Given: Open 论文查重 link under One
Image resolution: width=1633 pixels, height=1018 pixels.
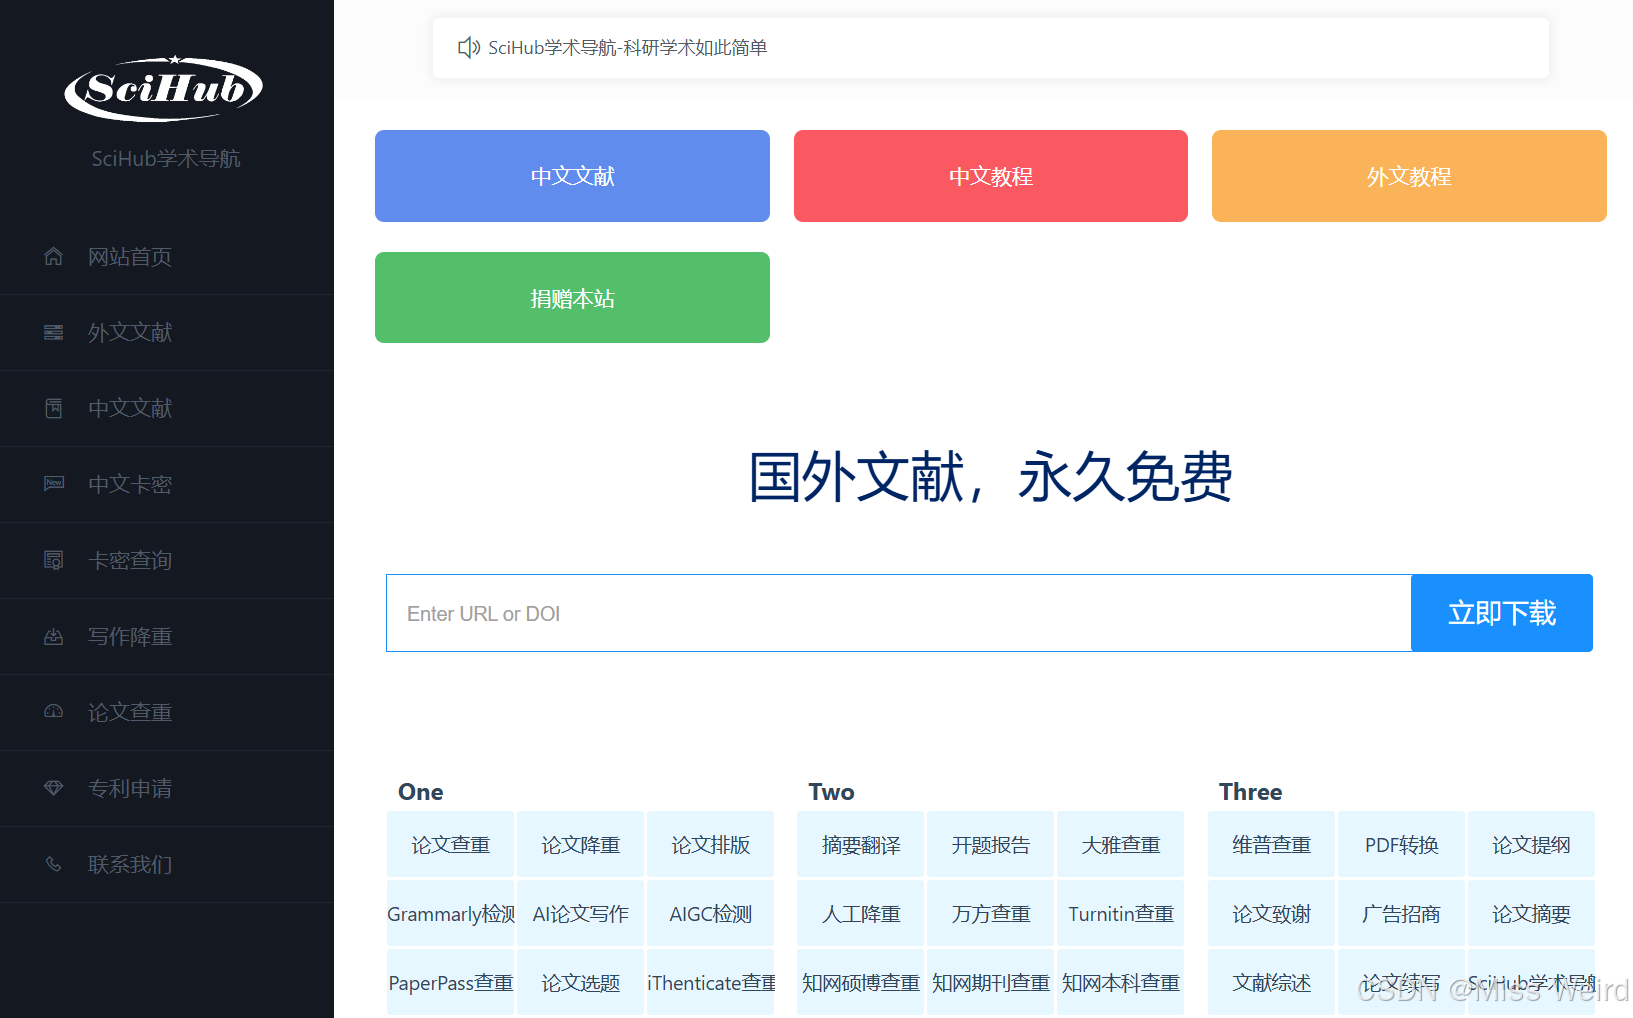Looking at the screenshot, I should click(451, 845).
